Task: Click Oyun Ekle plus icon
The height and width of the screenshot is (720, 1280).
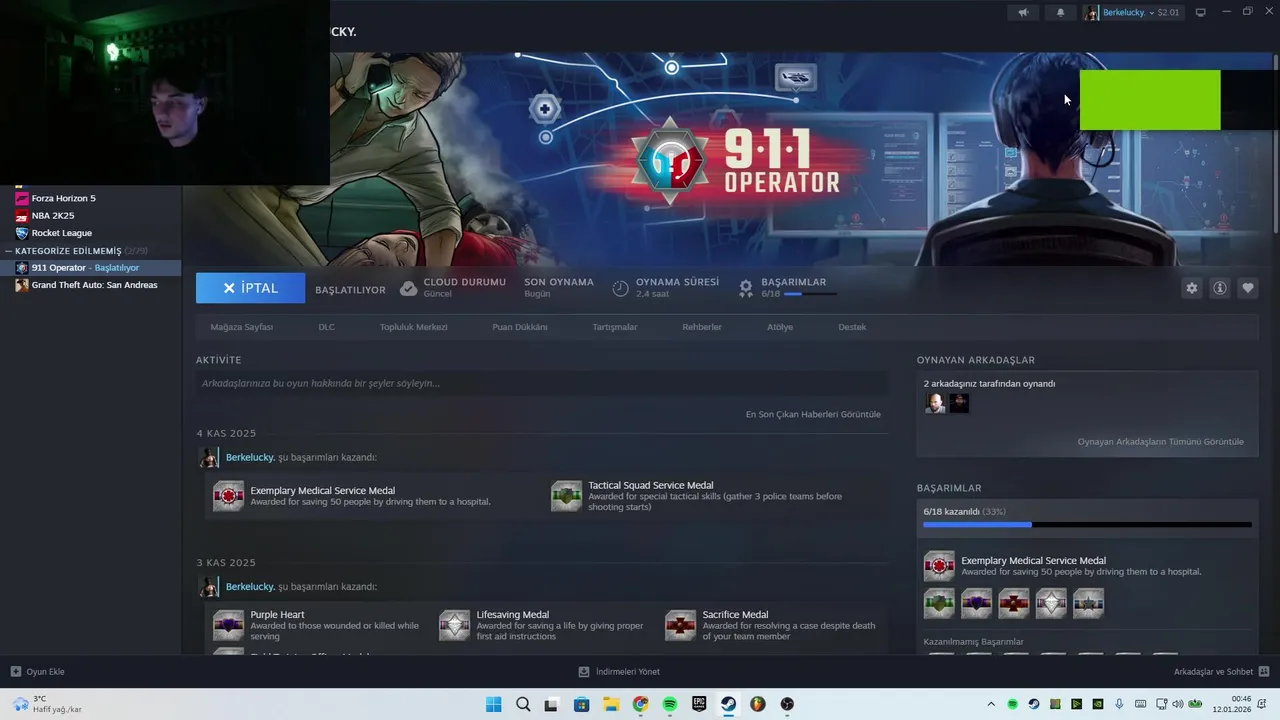Action: 15,671
